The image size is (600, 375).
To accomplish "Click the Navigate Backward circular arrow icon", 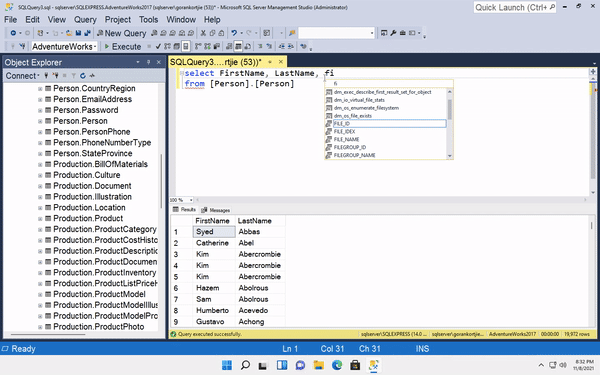I will [x=13, y=33].
